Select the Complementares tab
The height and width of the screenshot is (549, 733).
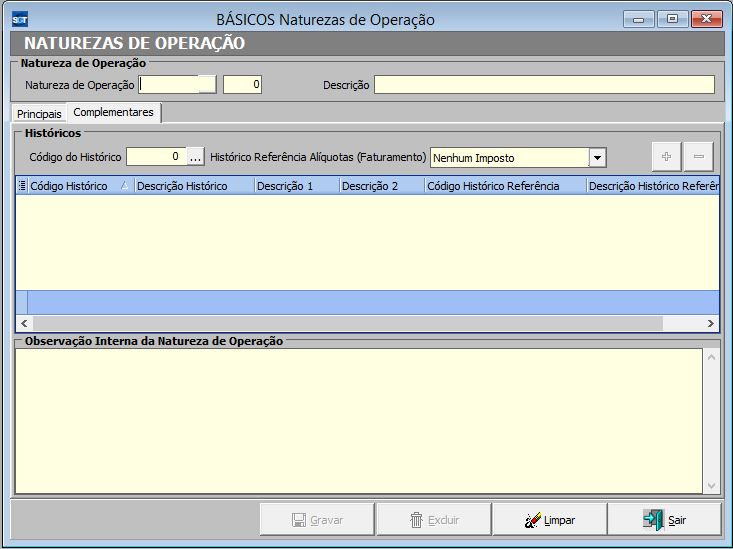coord(113,113)
